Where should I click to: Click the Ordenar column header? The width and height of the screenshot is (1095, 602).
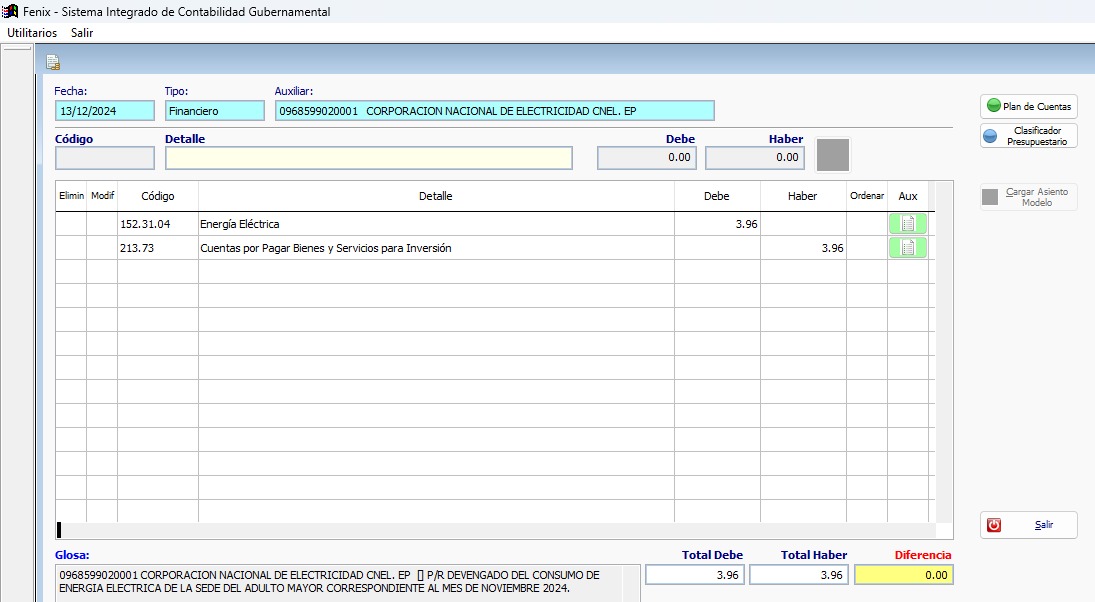(866, 196)
